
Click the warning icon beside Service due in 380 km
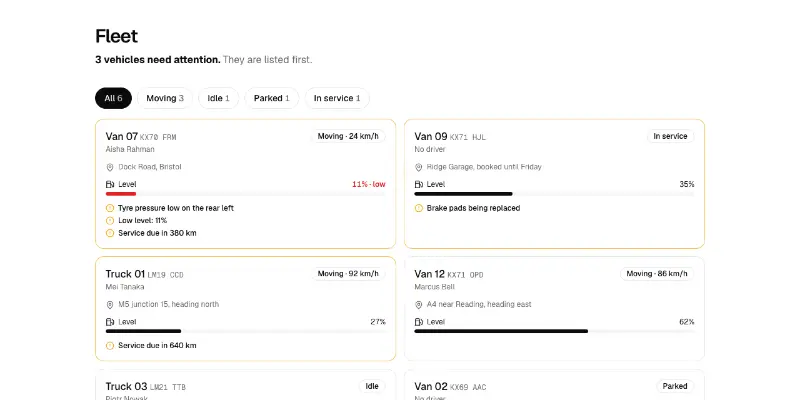110,233
